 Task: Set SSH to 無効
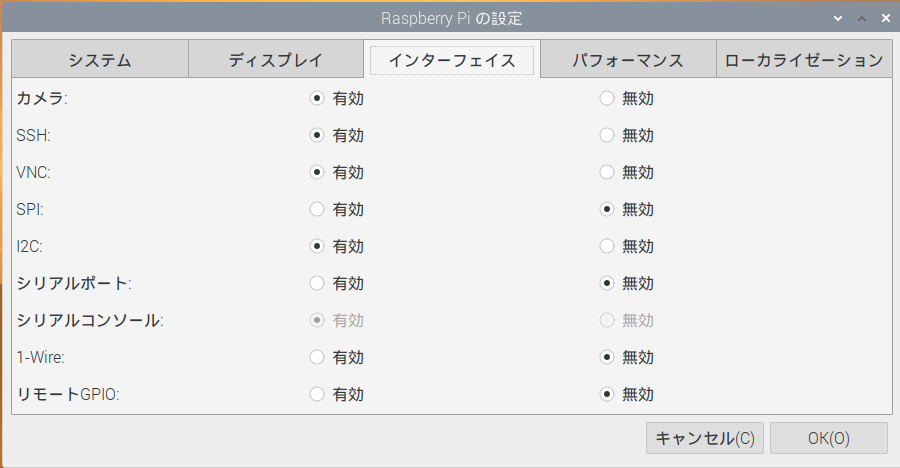[606, 135]
